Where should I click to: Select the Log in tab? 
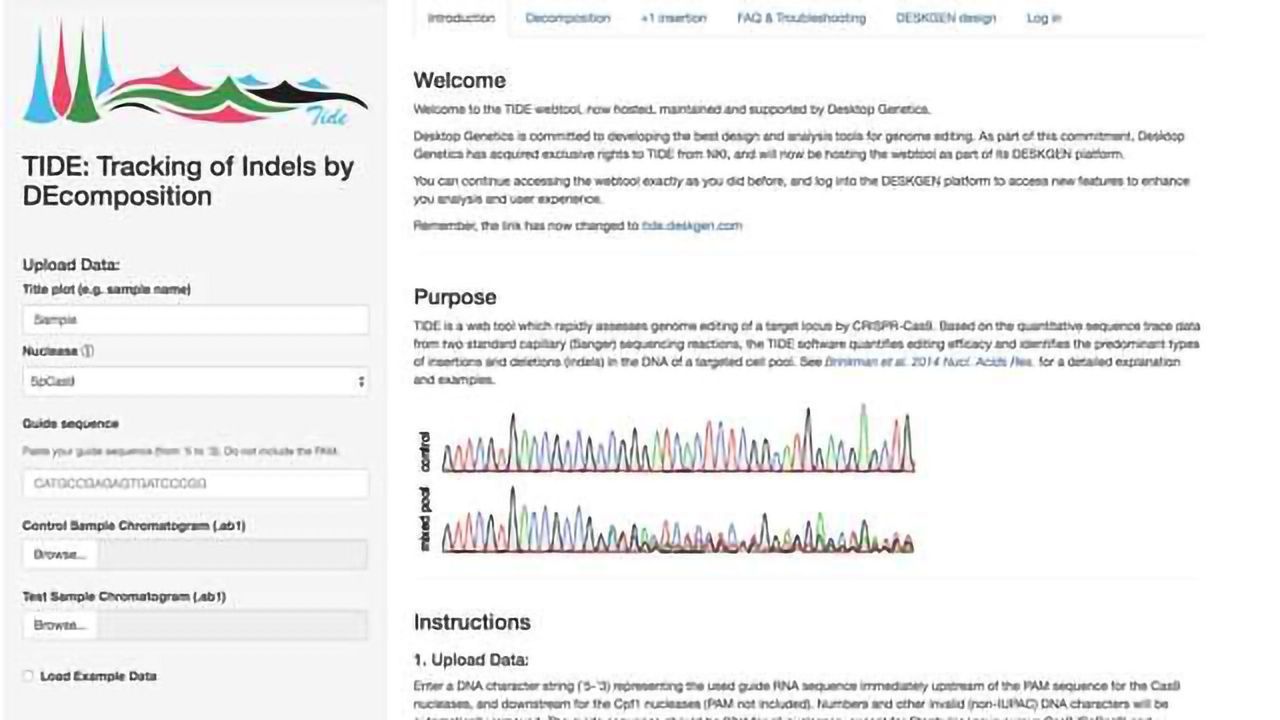1043,18
